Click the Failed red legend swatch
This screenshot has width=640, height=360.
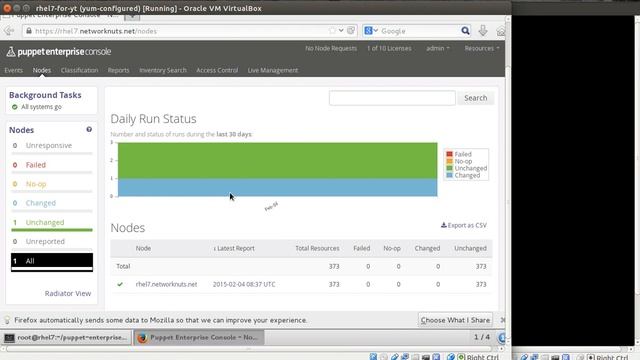tap(449, 154)
